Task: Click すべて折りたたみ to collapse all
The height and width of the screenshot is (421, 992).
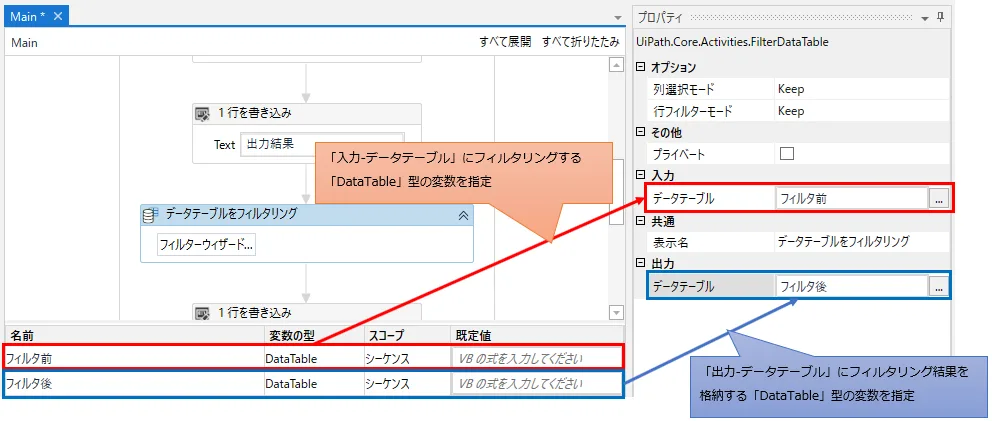Action: point(580,42)
